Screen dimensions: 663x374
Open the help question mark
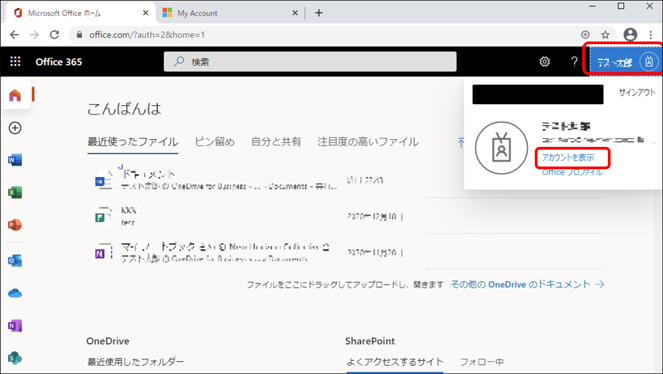pos(574,62)
